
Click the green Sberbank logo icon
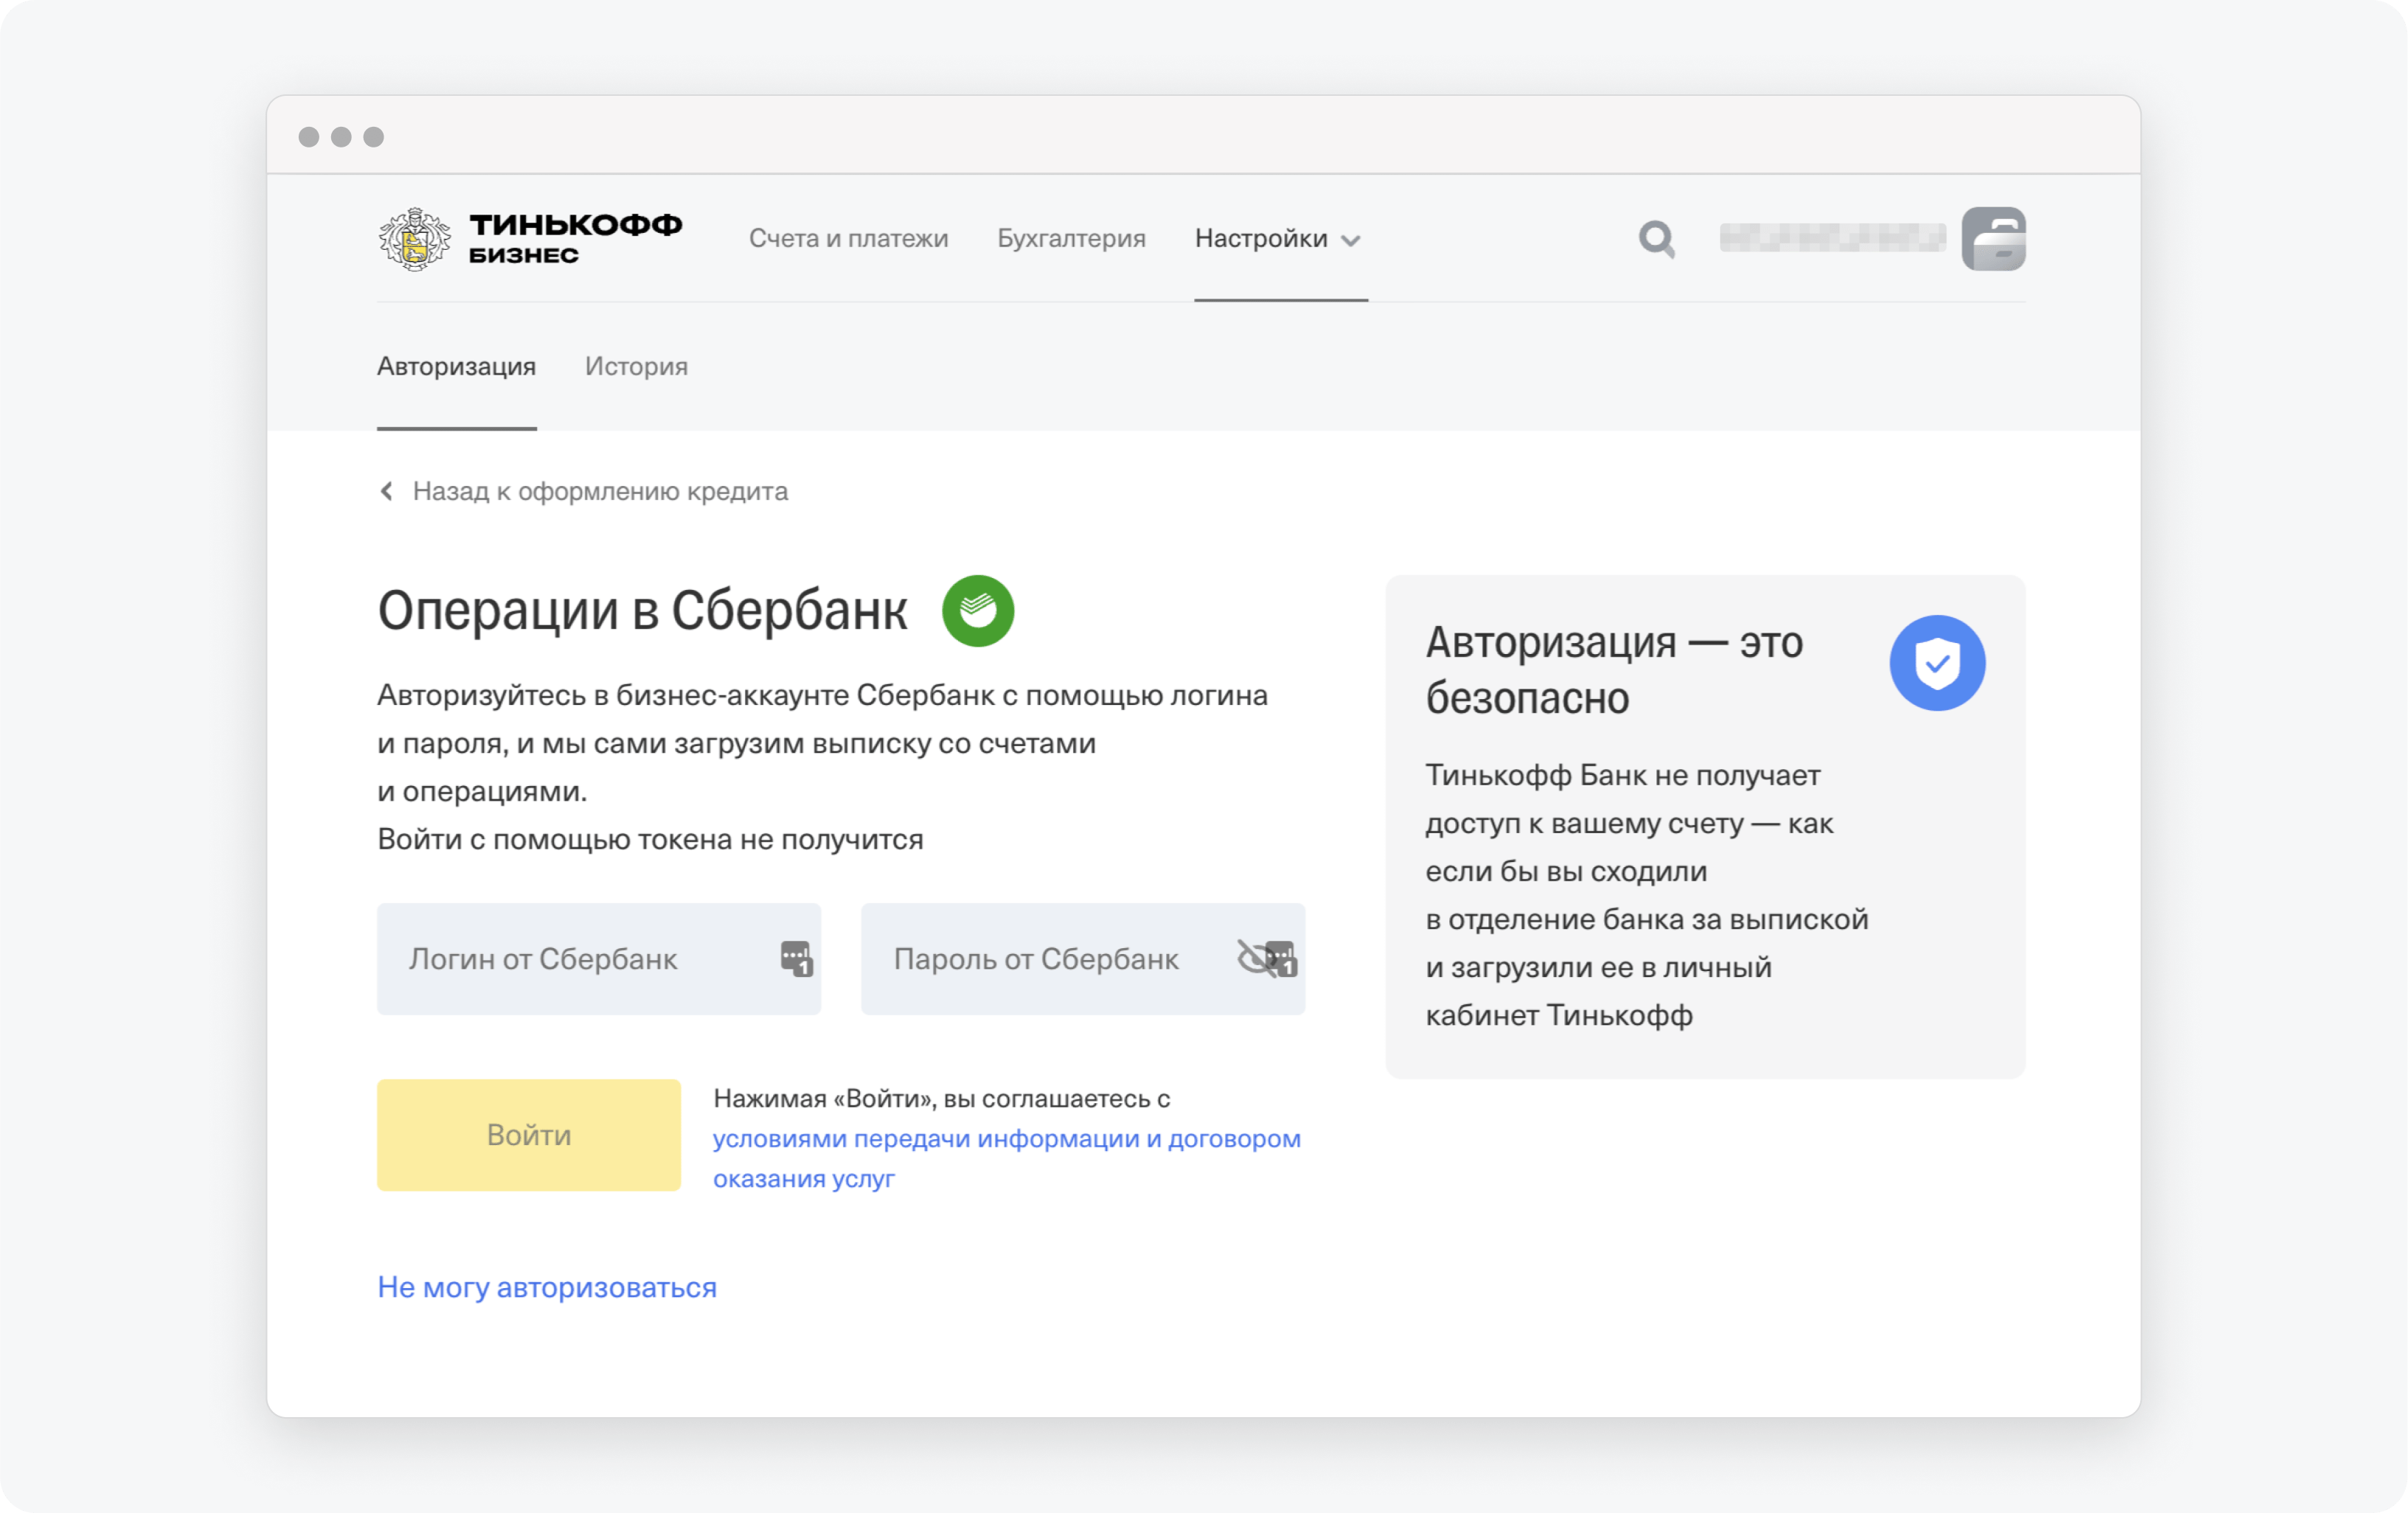[x=978, y=610]
